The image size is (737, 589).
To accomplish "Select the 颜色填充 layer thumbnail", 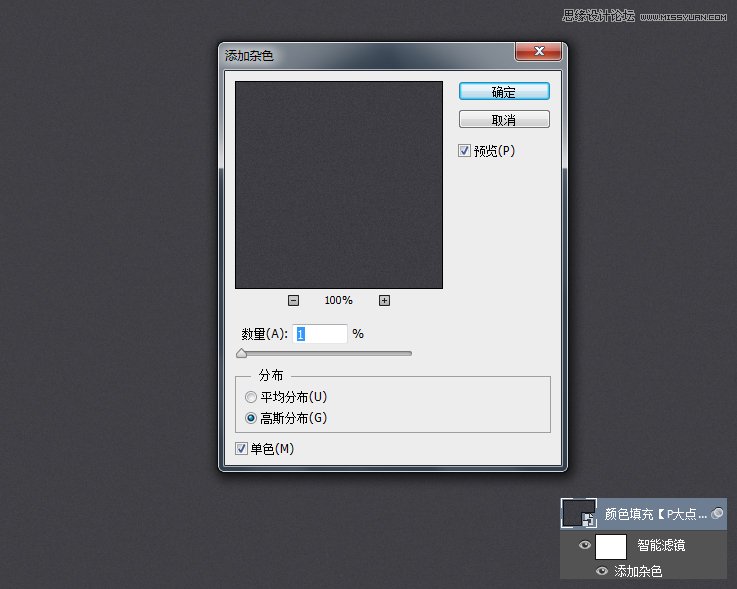I will [579, 514].
